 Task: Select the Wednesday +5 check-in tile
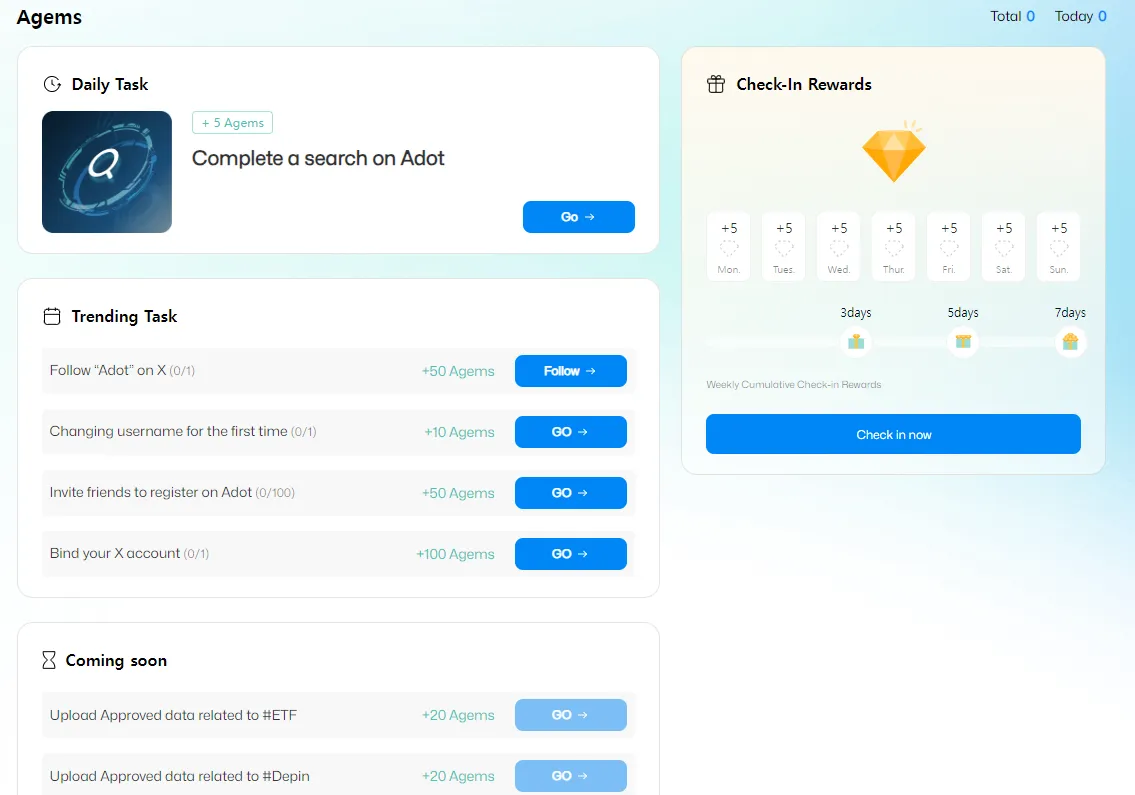[839, 247]
